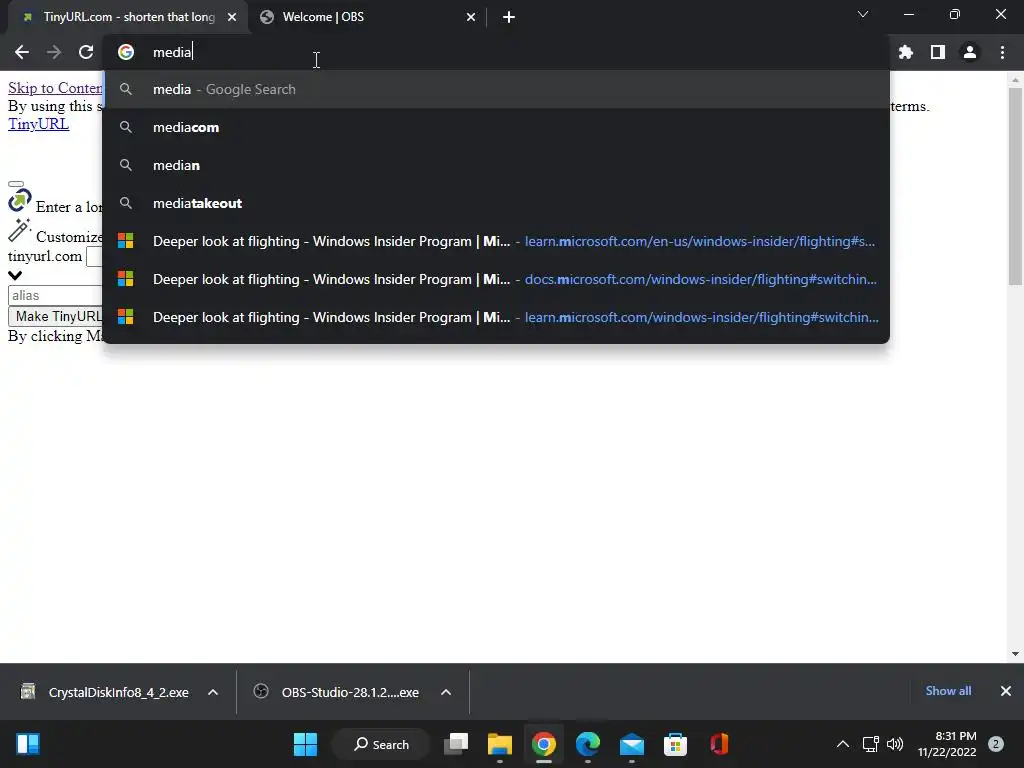This screenshot has height=768, width=1024.
Task: Open the taskbar Search box
Action: click(381, 744)
